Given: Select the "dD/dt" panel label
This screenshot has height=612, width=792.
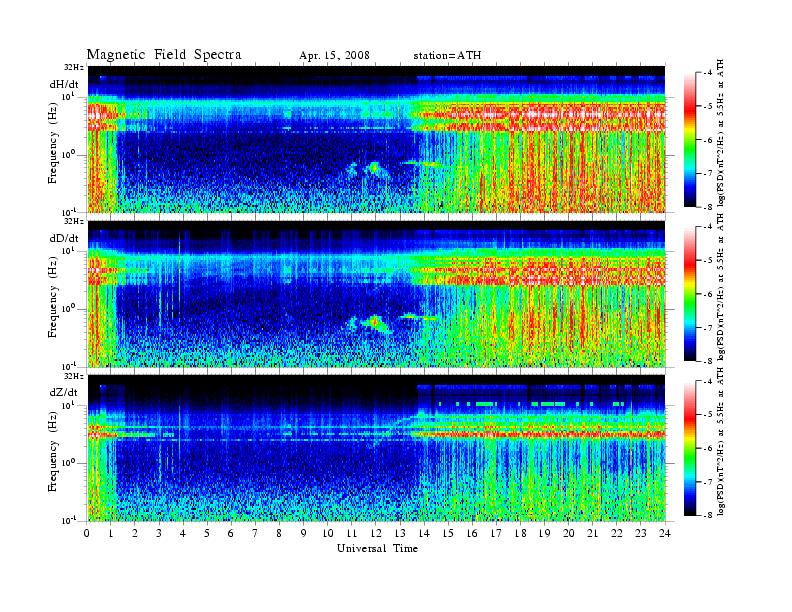Looking at the screenshot, I should tap(64, 238).
